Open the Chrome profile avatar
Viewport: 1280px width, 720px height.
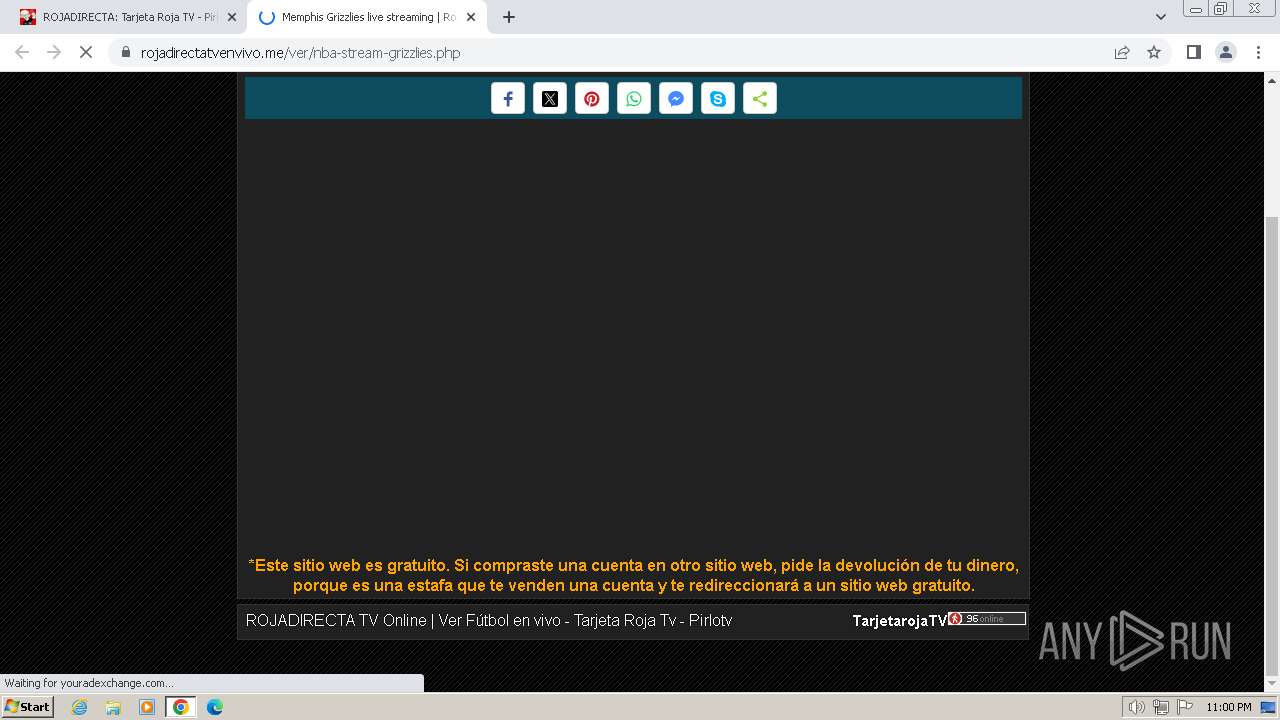[x=1226, y=52]
